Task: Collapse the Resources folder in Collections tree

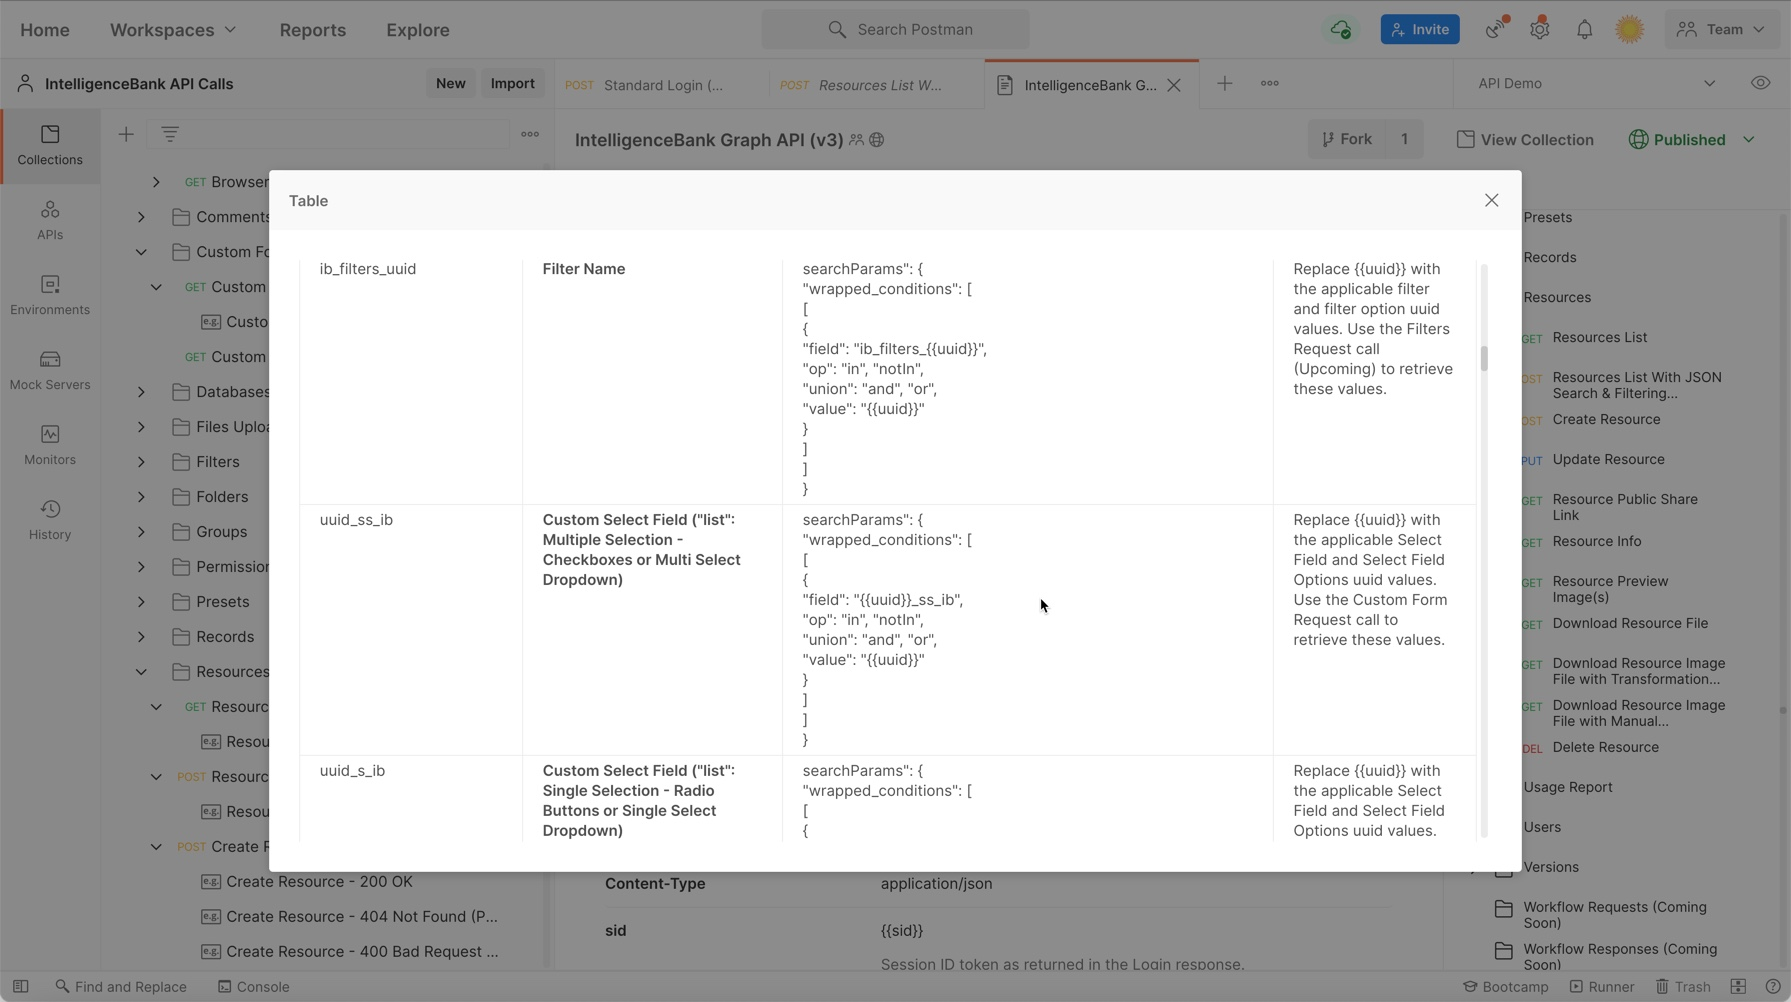Action: [x=141, y=672]
